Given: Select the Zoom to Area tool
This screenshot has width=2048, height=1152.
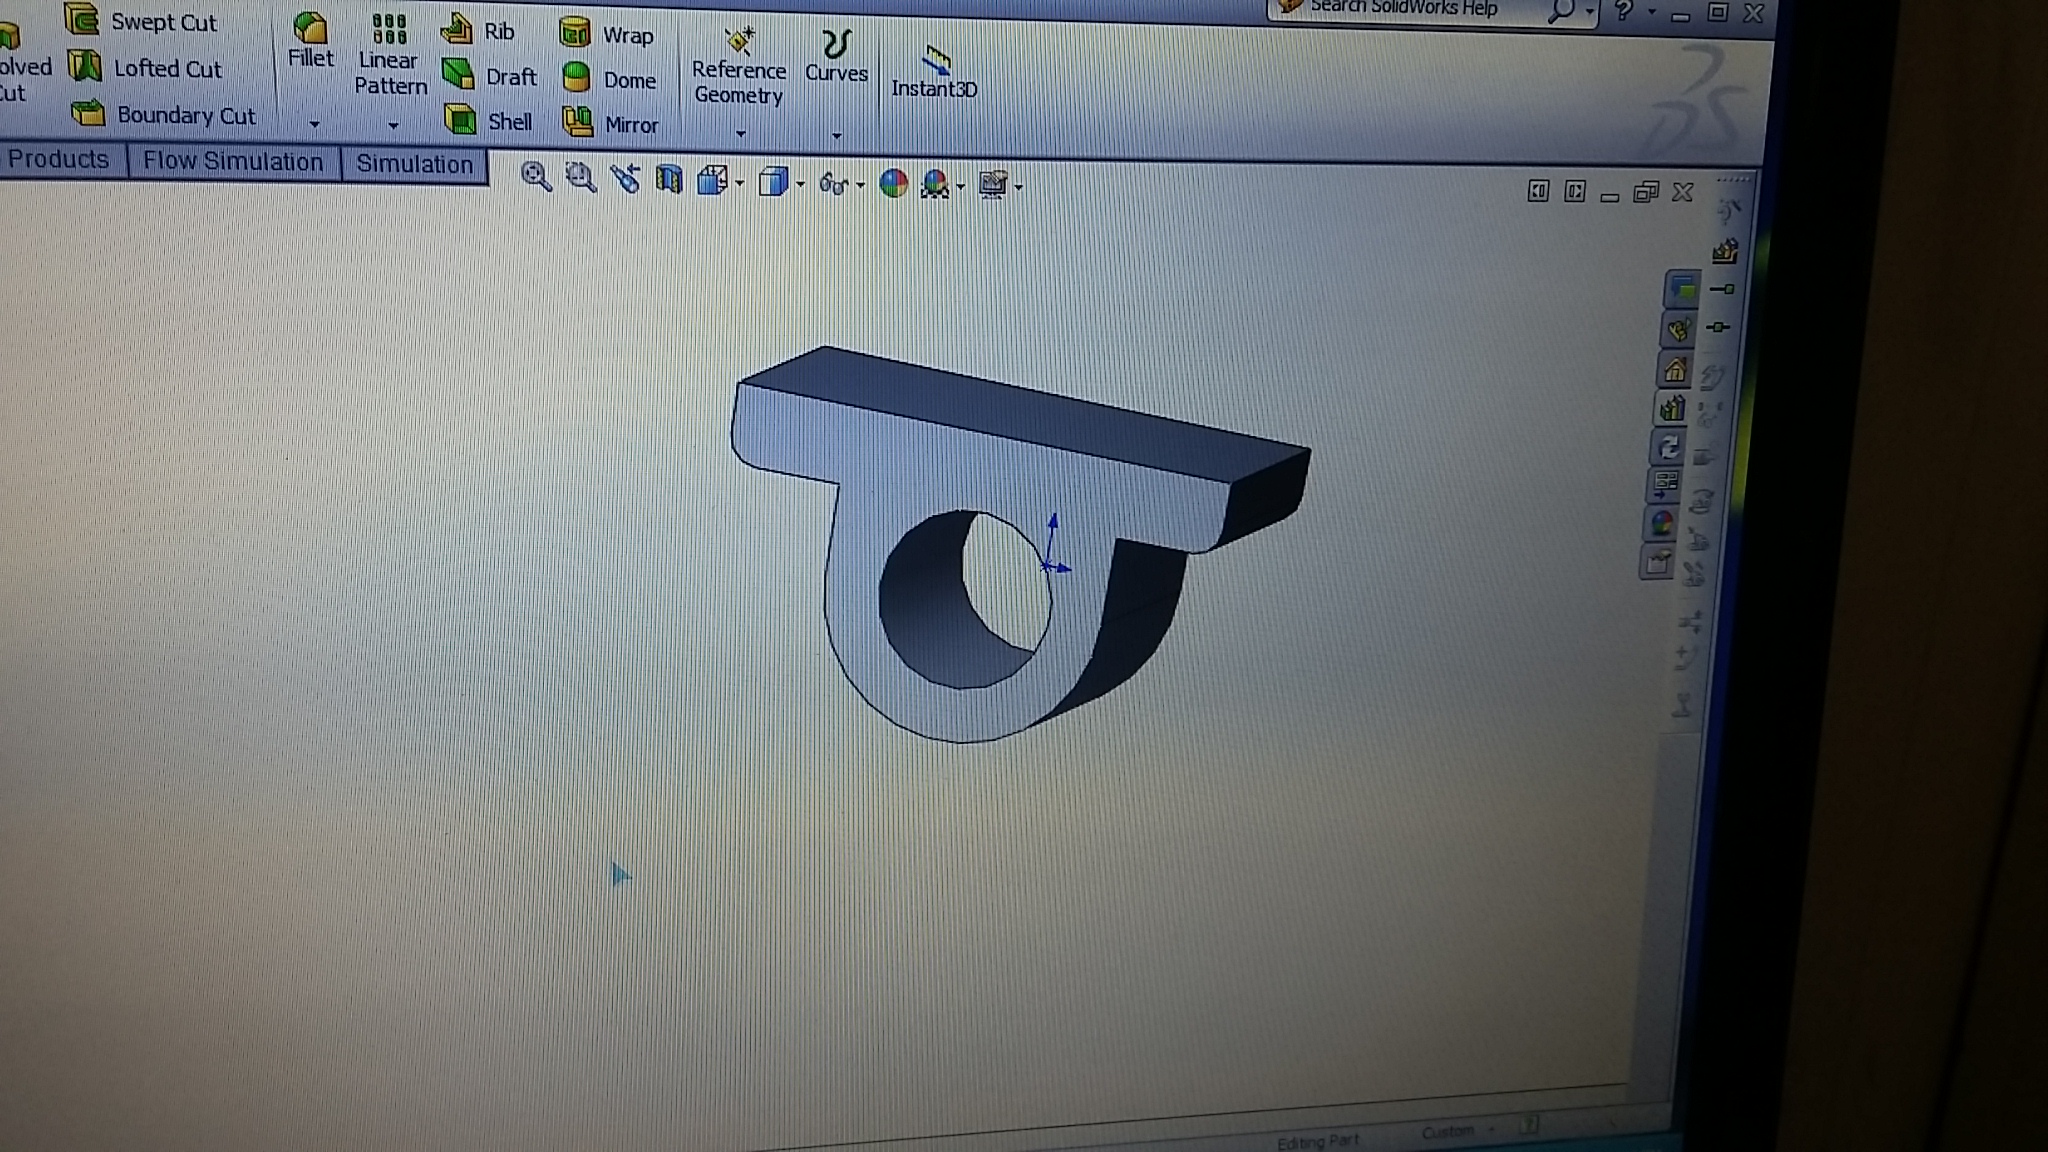Looking at the screenshot, I should pyautogui.click(x=580, y=179).
